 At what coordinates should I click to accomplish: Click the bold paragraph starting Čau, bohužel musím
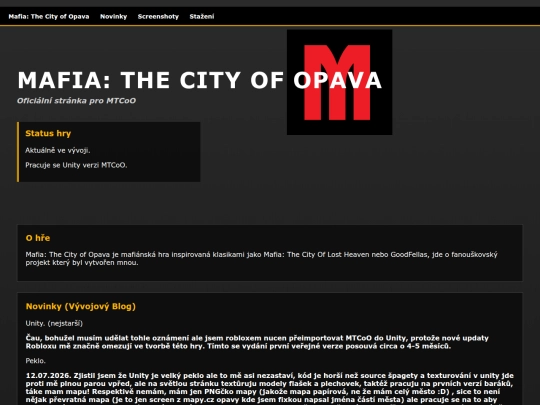point(257,342)
